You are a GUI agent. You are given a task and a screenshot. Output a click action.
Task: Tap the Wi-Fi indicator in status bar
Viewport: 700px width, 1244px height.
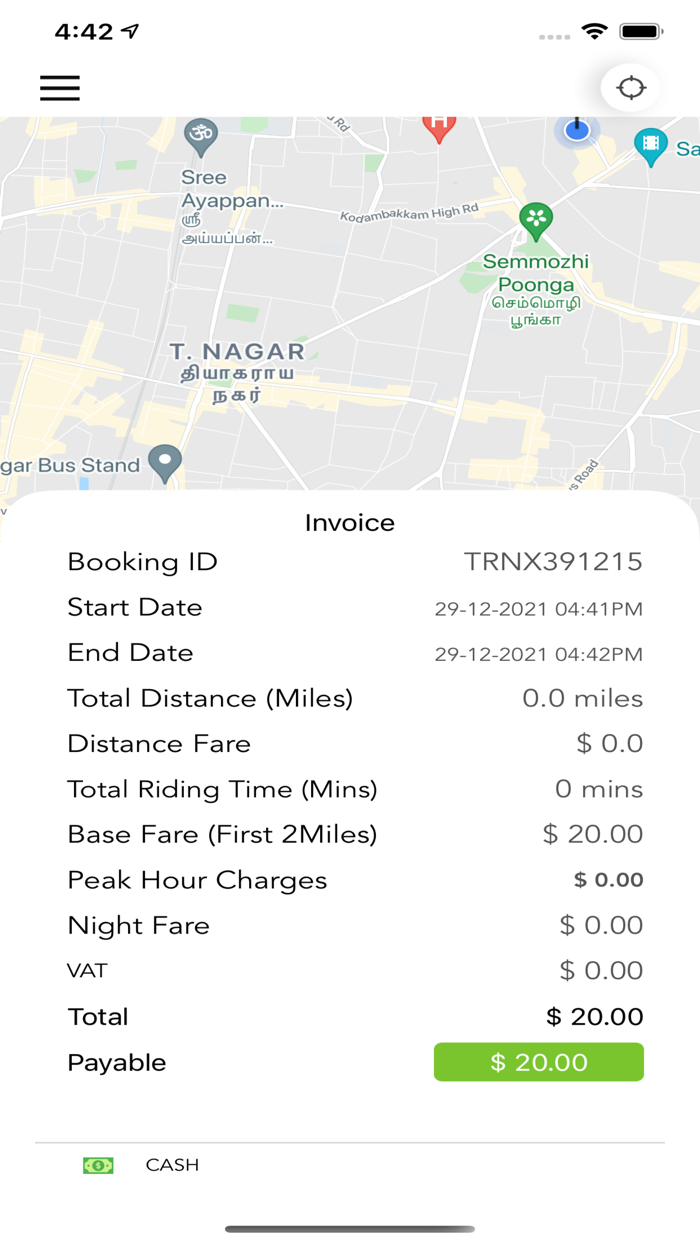pos(596,31)
